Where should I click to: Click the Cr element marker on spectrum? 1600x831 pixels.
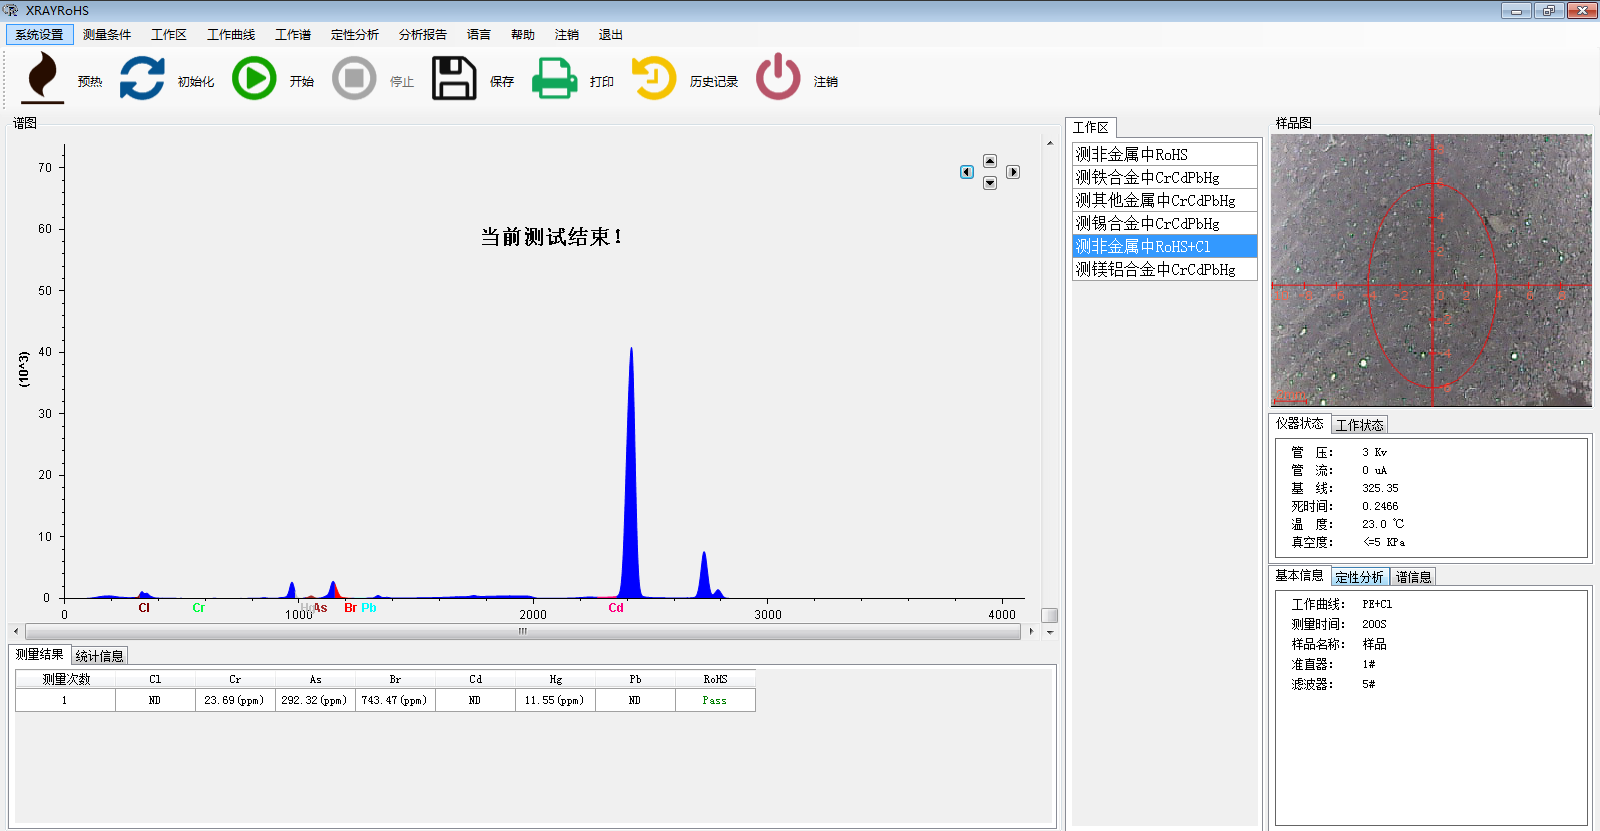pos(199,608)
